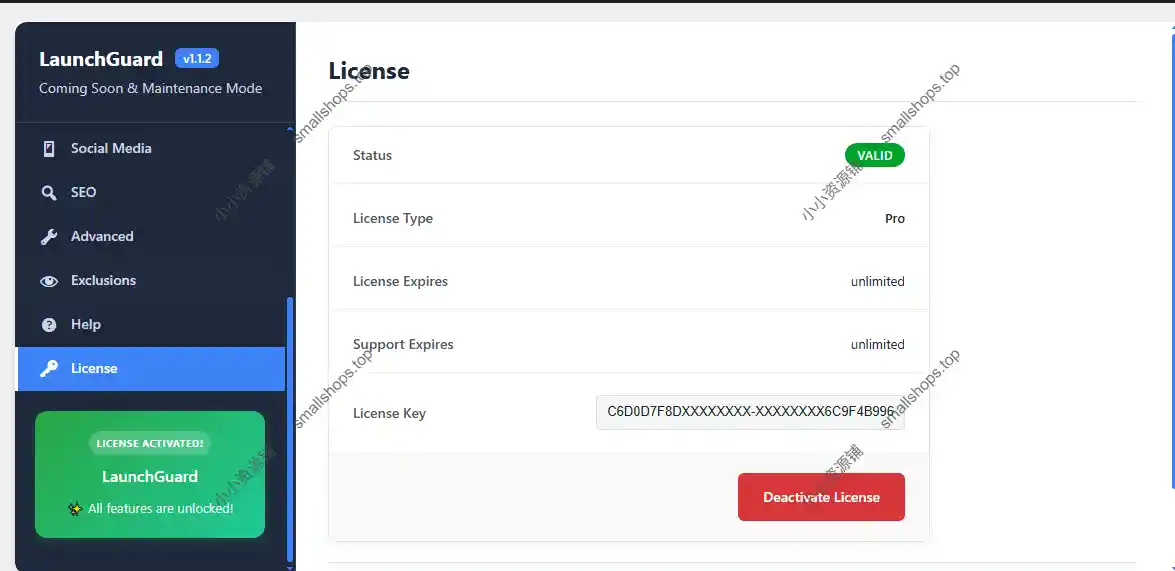Click the License Key label
The width and height of the screenshot is (1175, 571).
[389, 414]
